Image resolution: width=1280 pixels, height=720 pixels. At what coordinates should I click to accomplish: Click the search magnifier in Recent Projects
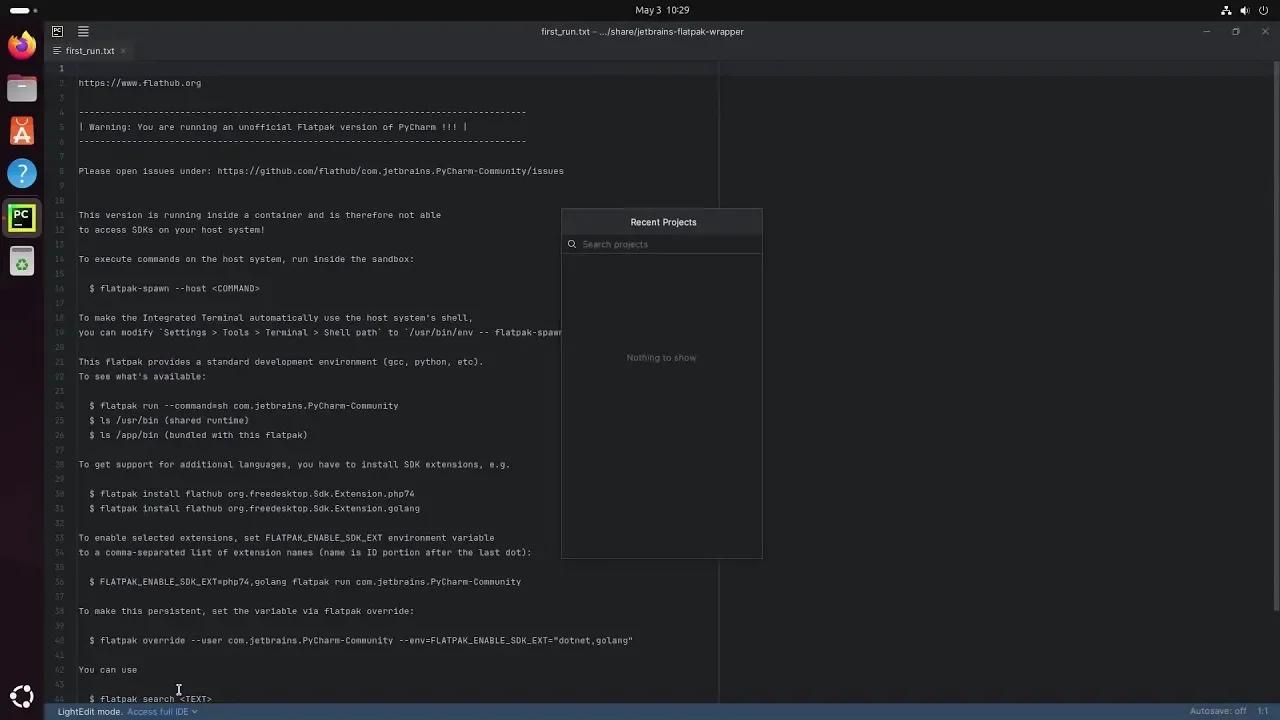[571, 244]
